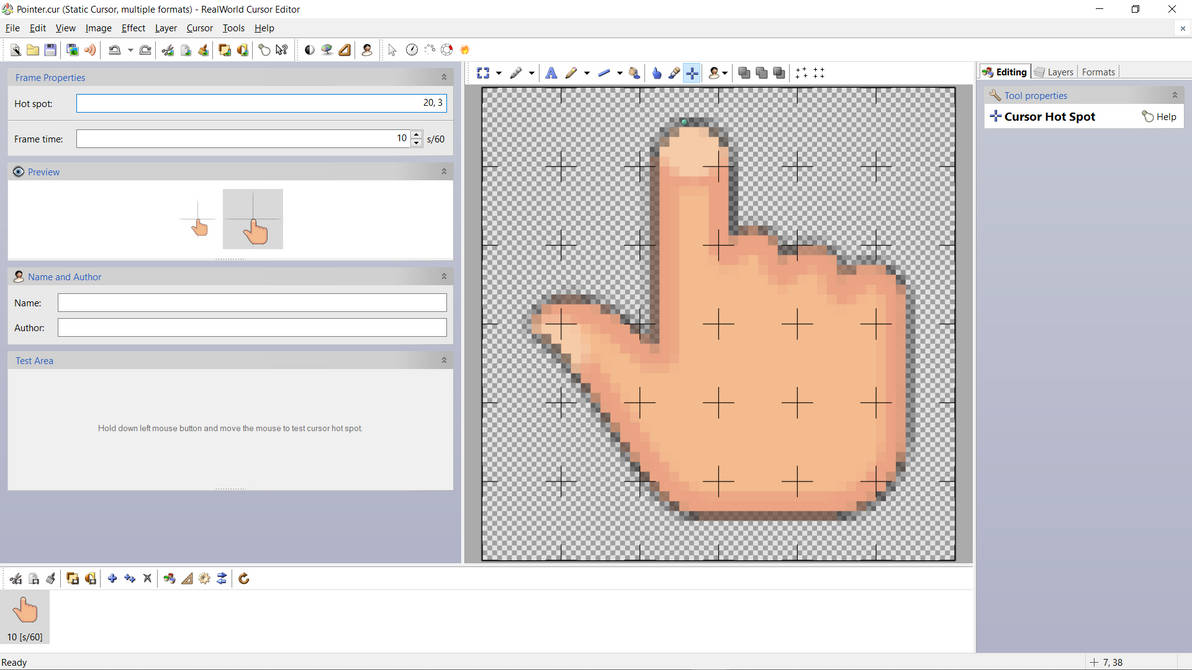Select the rectangular selection tool

tap(484, 72)
